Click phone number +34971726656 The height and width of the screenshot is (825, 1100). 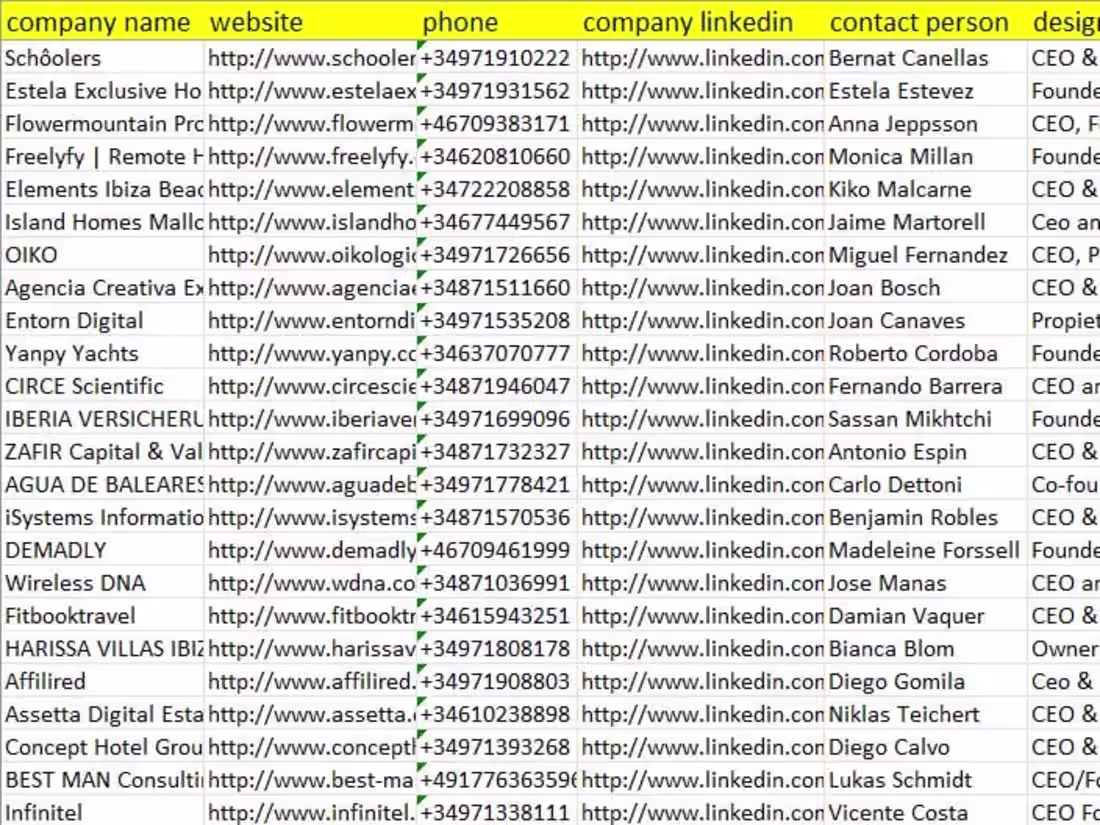[x=497, y=255]
